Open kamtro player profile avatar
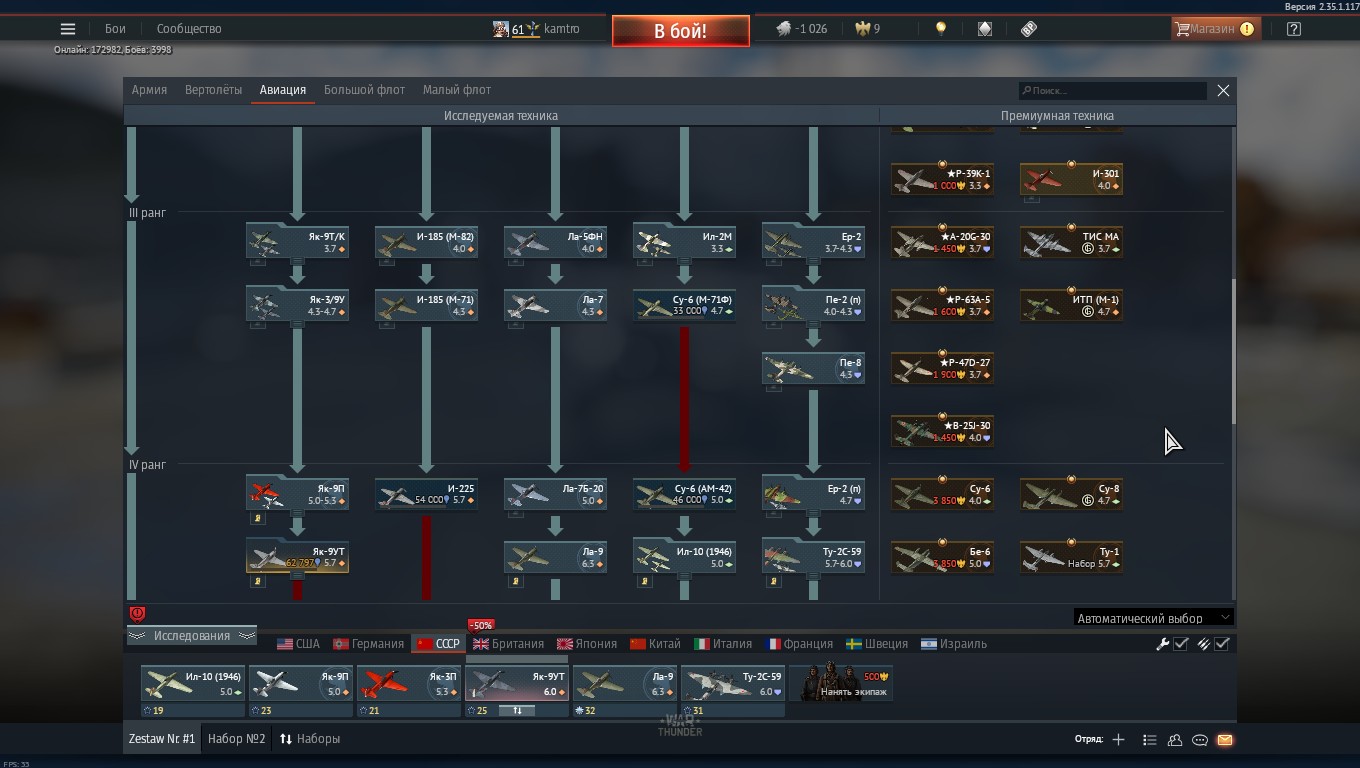 tap(501, 29)
